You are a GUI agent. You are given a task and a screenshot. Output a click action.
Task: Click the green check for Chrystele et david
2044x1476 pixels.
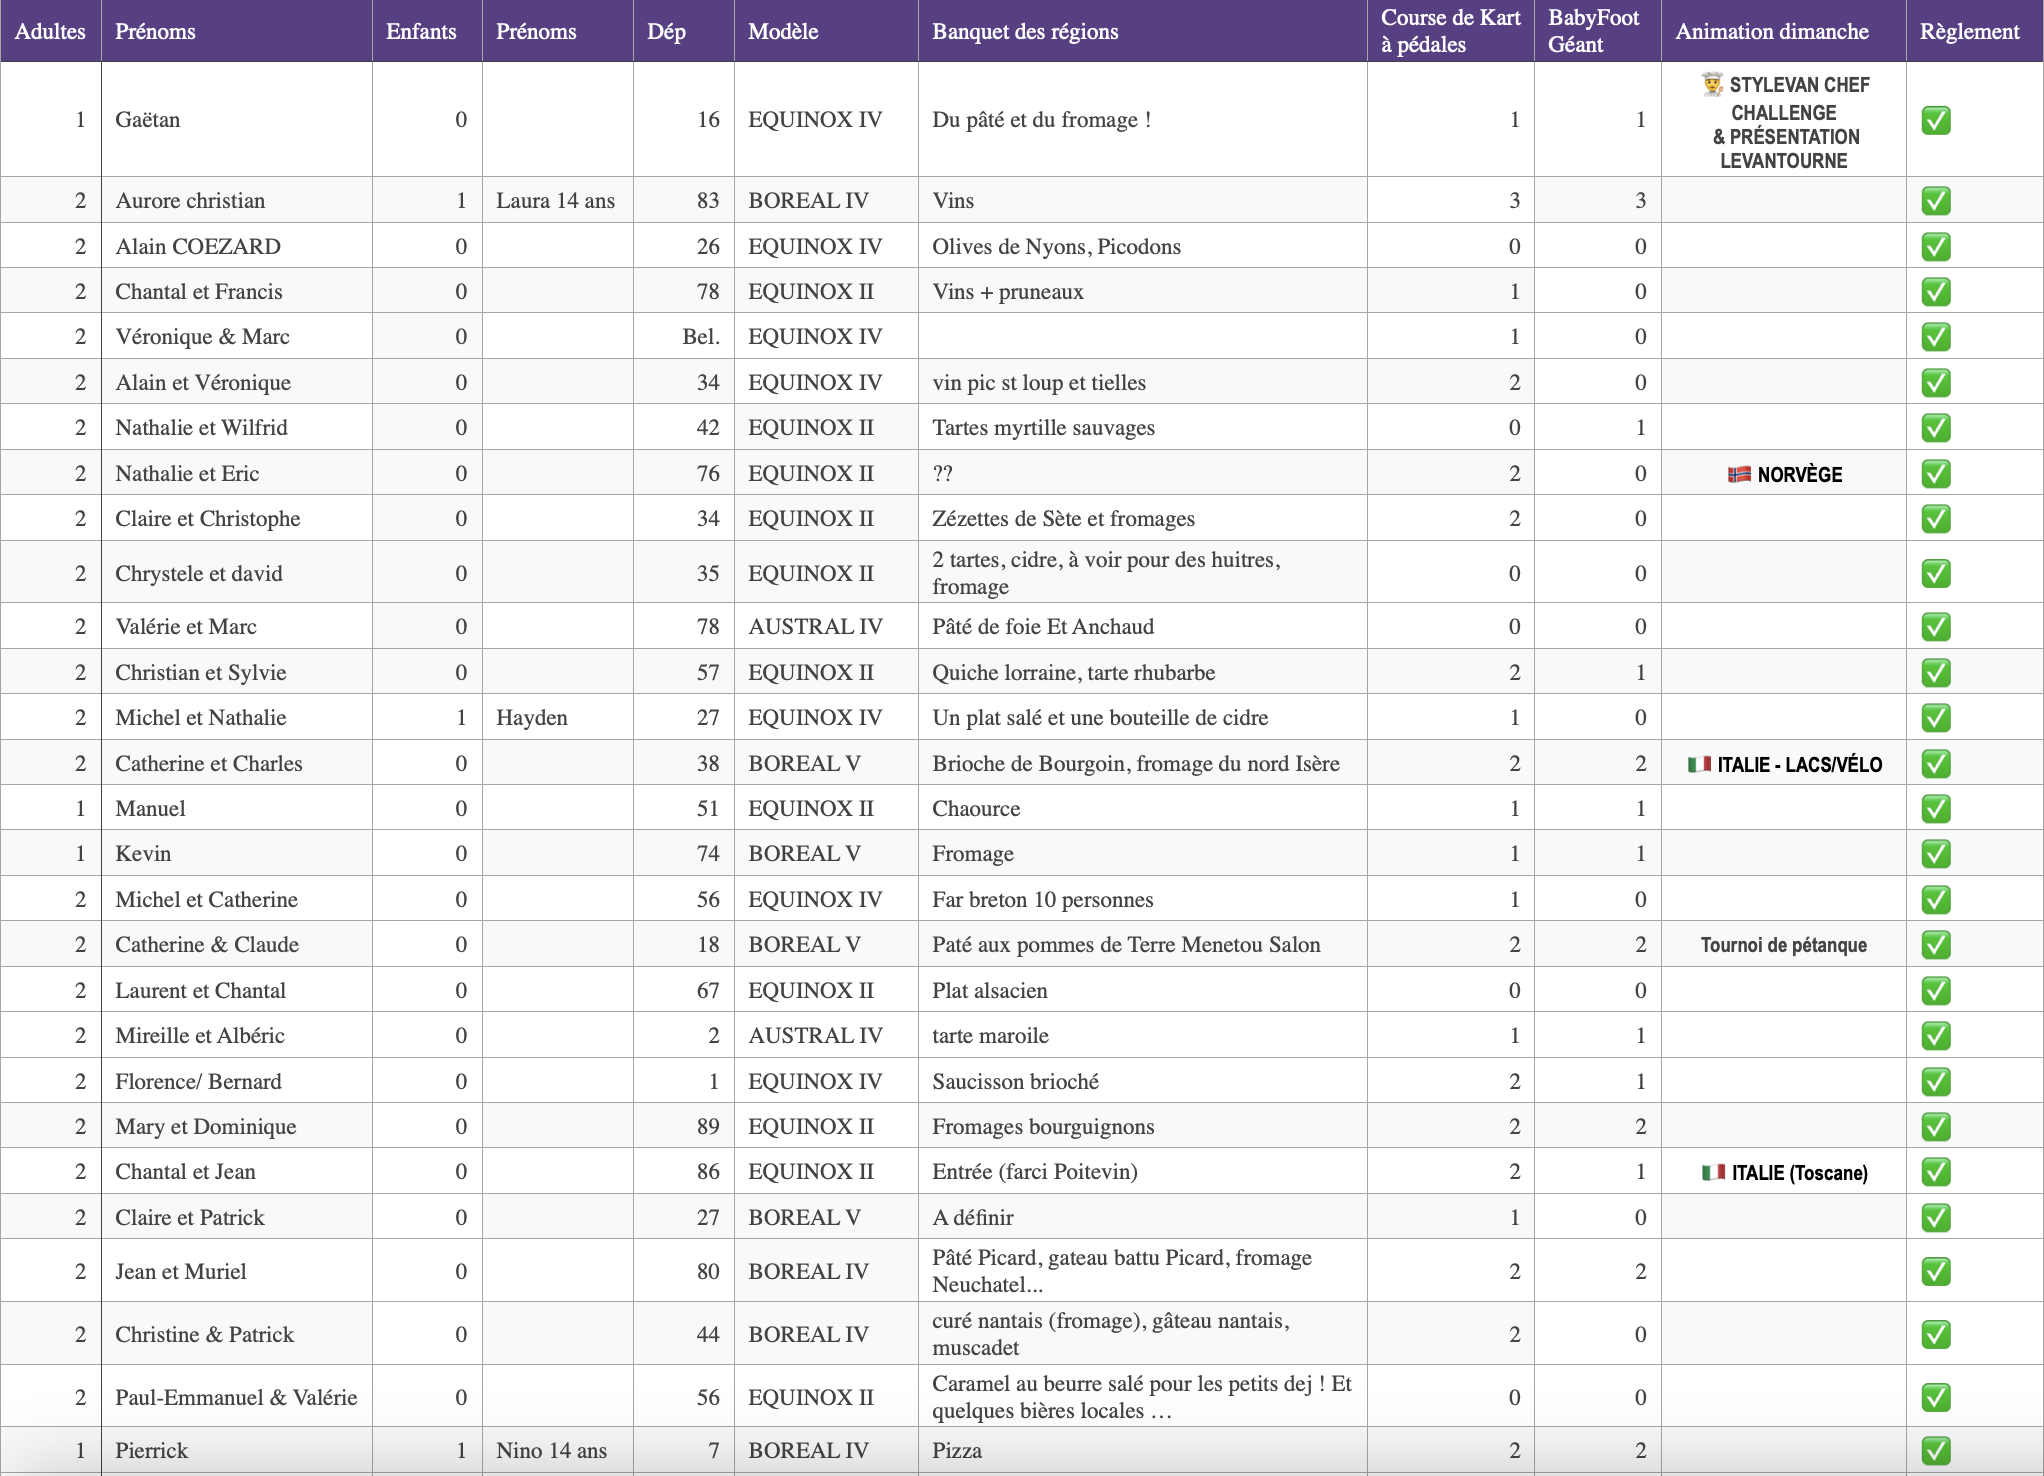[x=1936, y=573]
